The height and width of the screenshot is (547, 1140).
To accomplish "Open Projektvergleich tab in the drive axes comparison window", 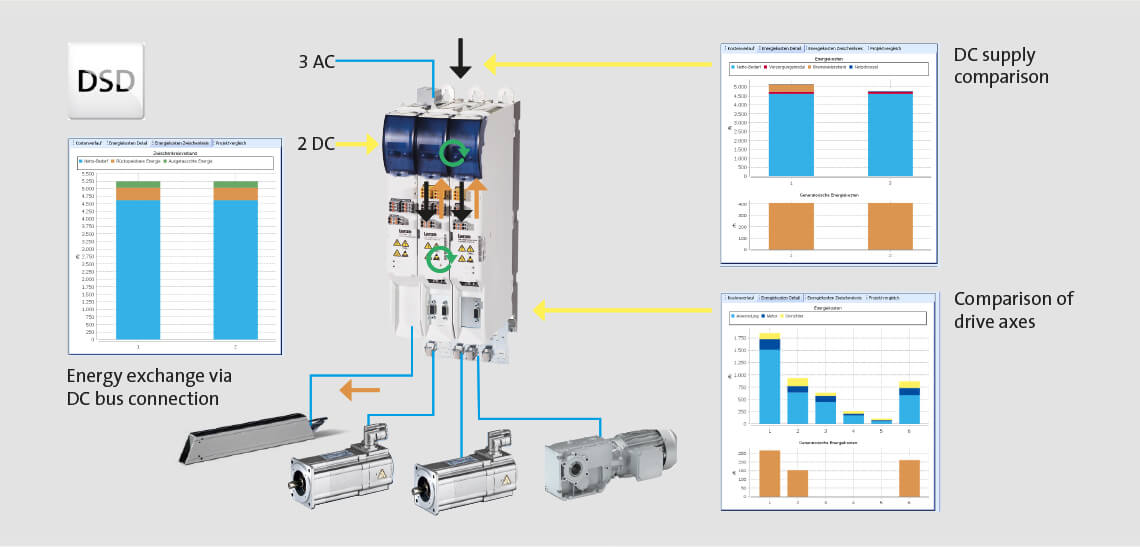I will tap(884, 298).
